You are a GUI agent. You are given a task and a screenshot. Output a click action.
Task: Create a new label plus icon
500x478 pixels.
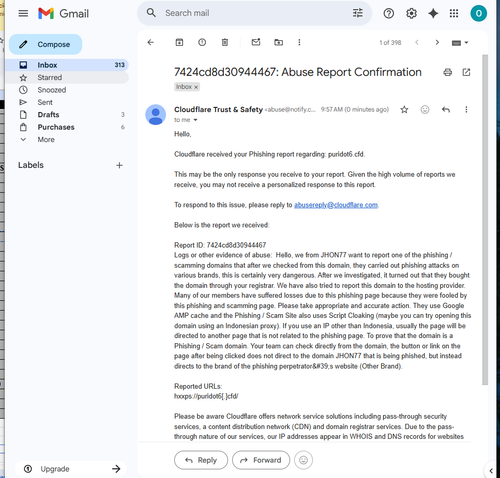pos(119,165)
